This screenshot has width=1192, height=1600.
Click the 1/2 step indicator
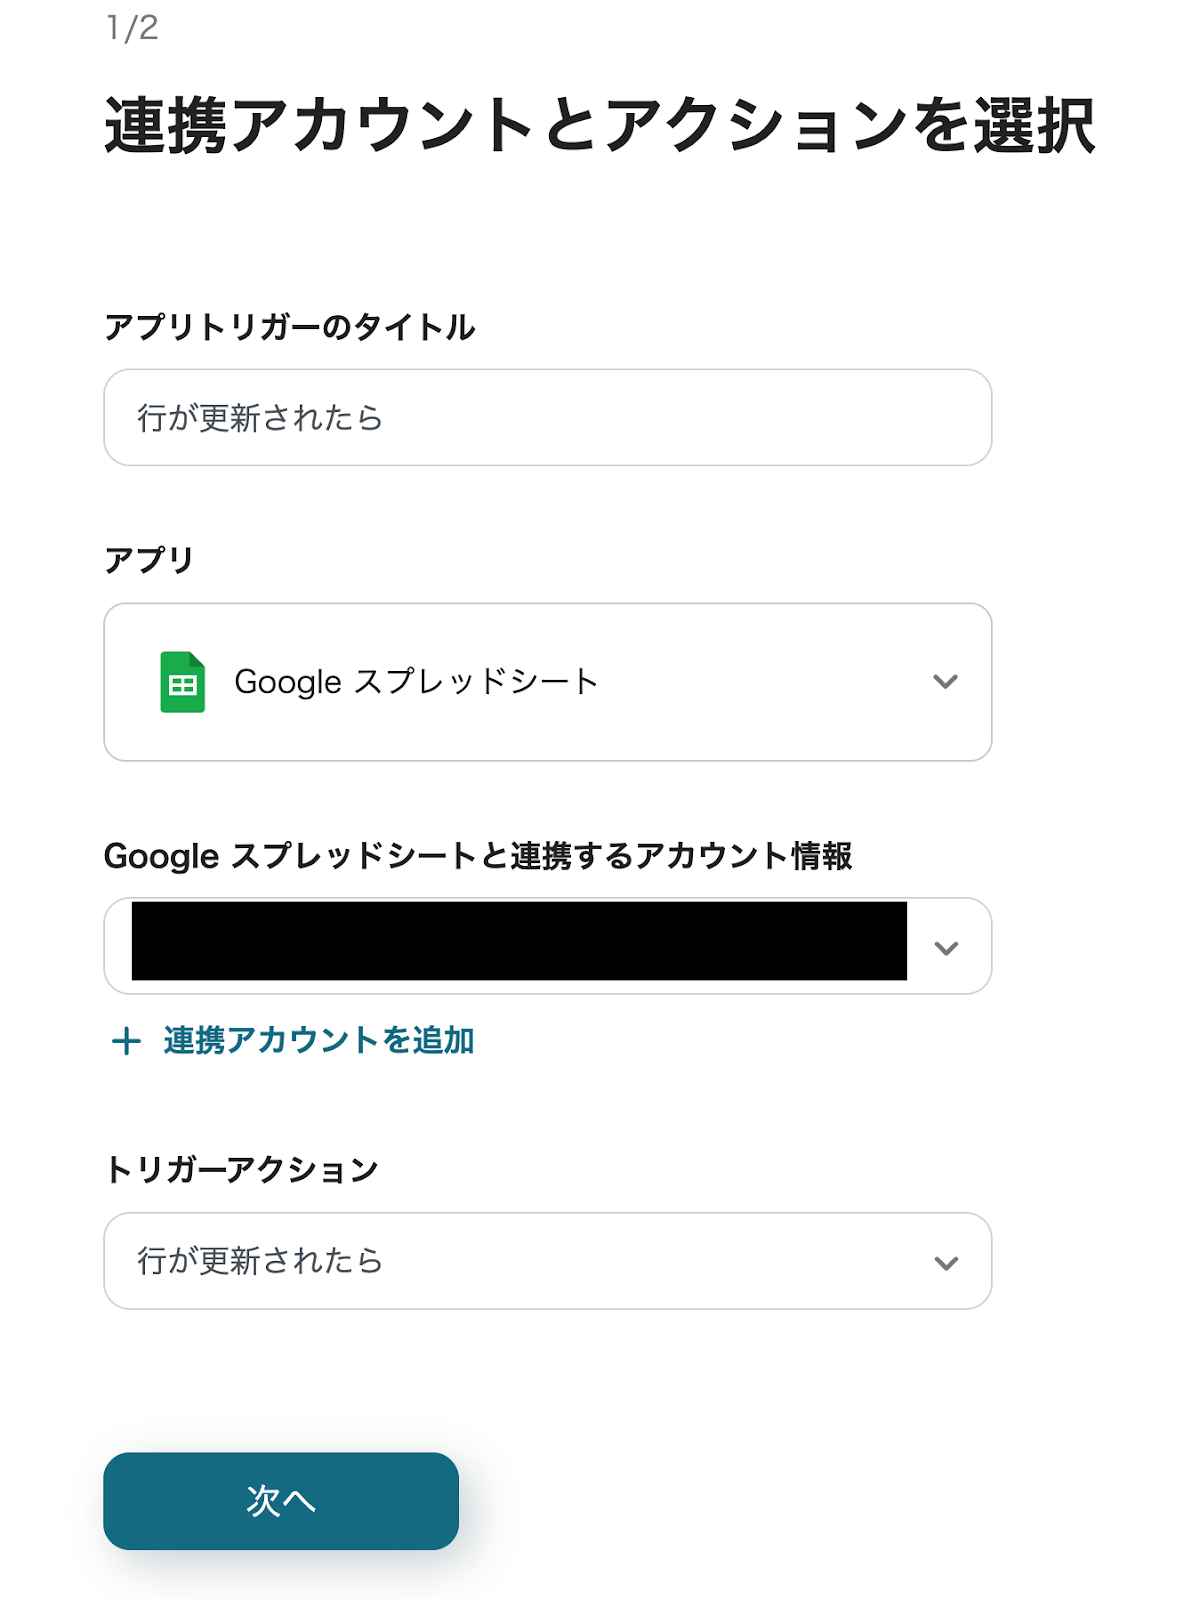click(132, 28)
